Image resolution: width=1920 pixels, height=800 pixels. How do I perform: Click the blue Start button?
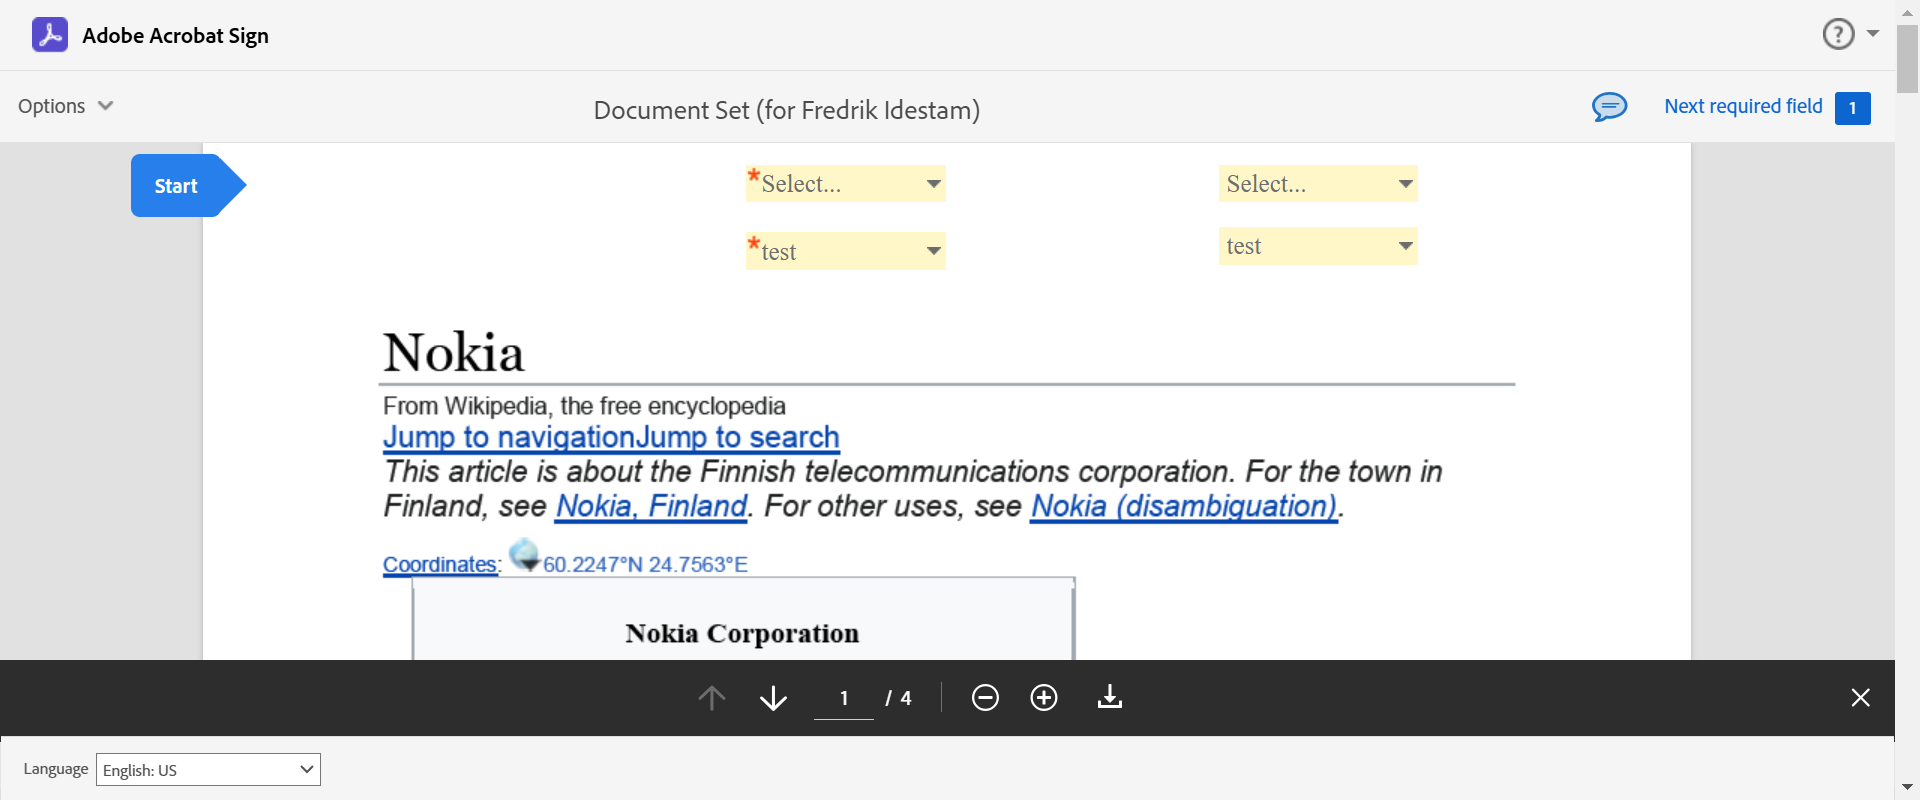click(x=177, y=186)
